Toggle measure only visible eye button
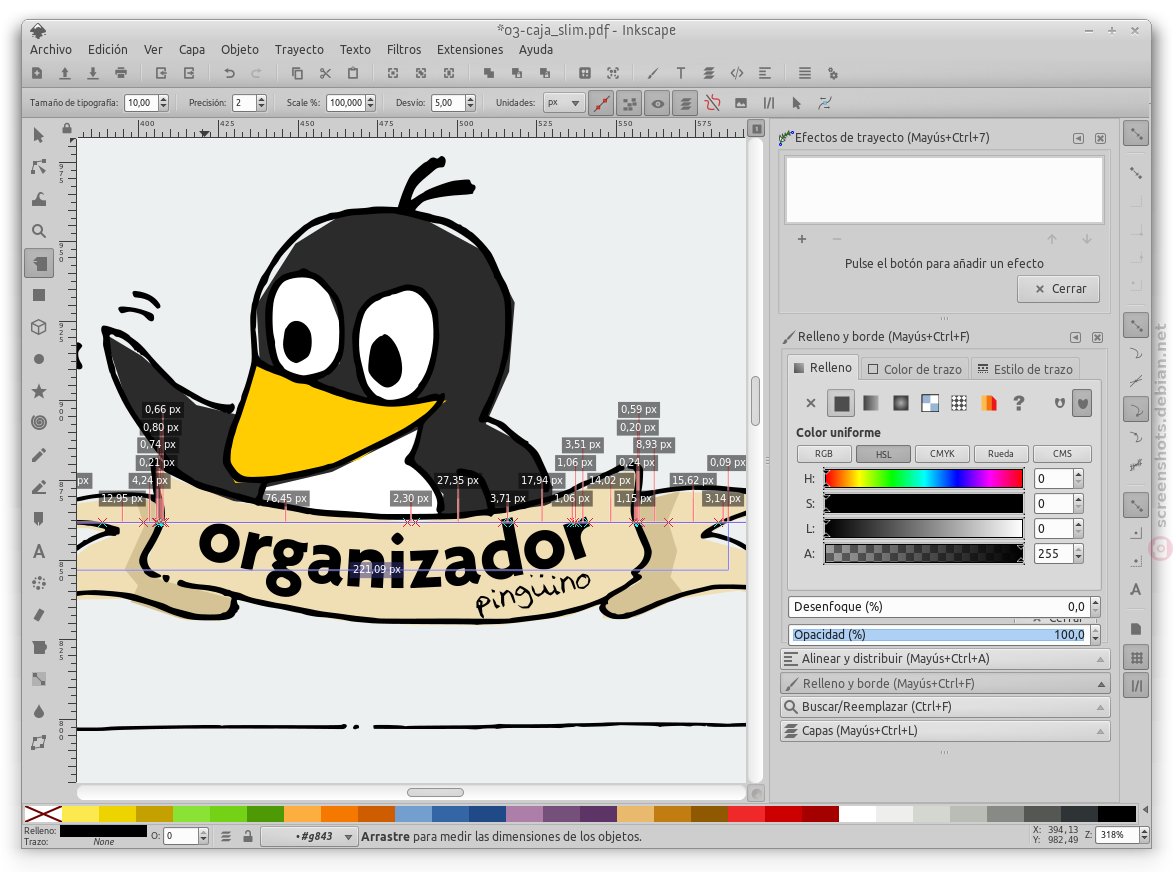1173x872 pixels. pos(658,103)
